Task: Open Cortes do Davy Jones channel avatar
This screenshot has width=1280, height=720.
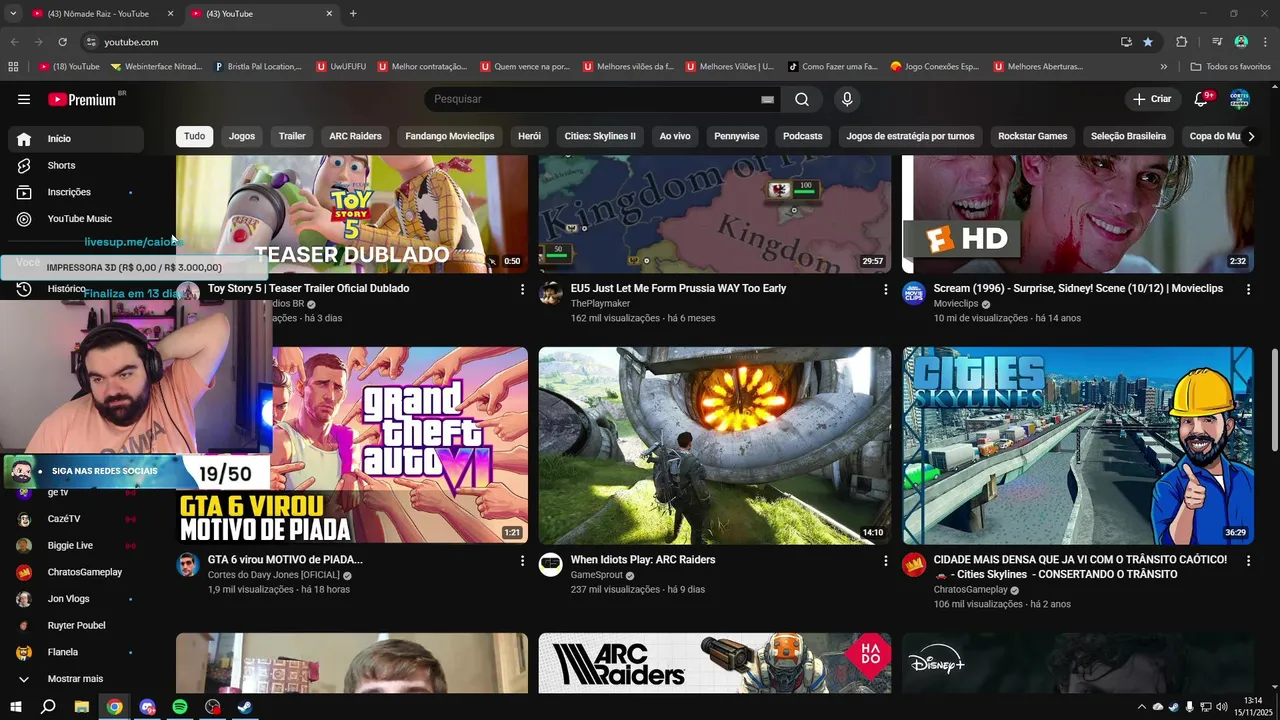Action: [x=188, y=565]
